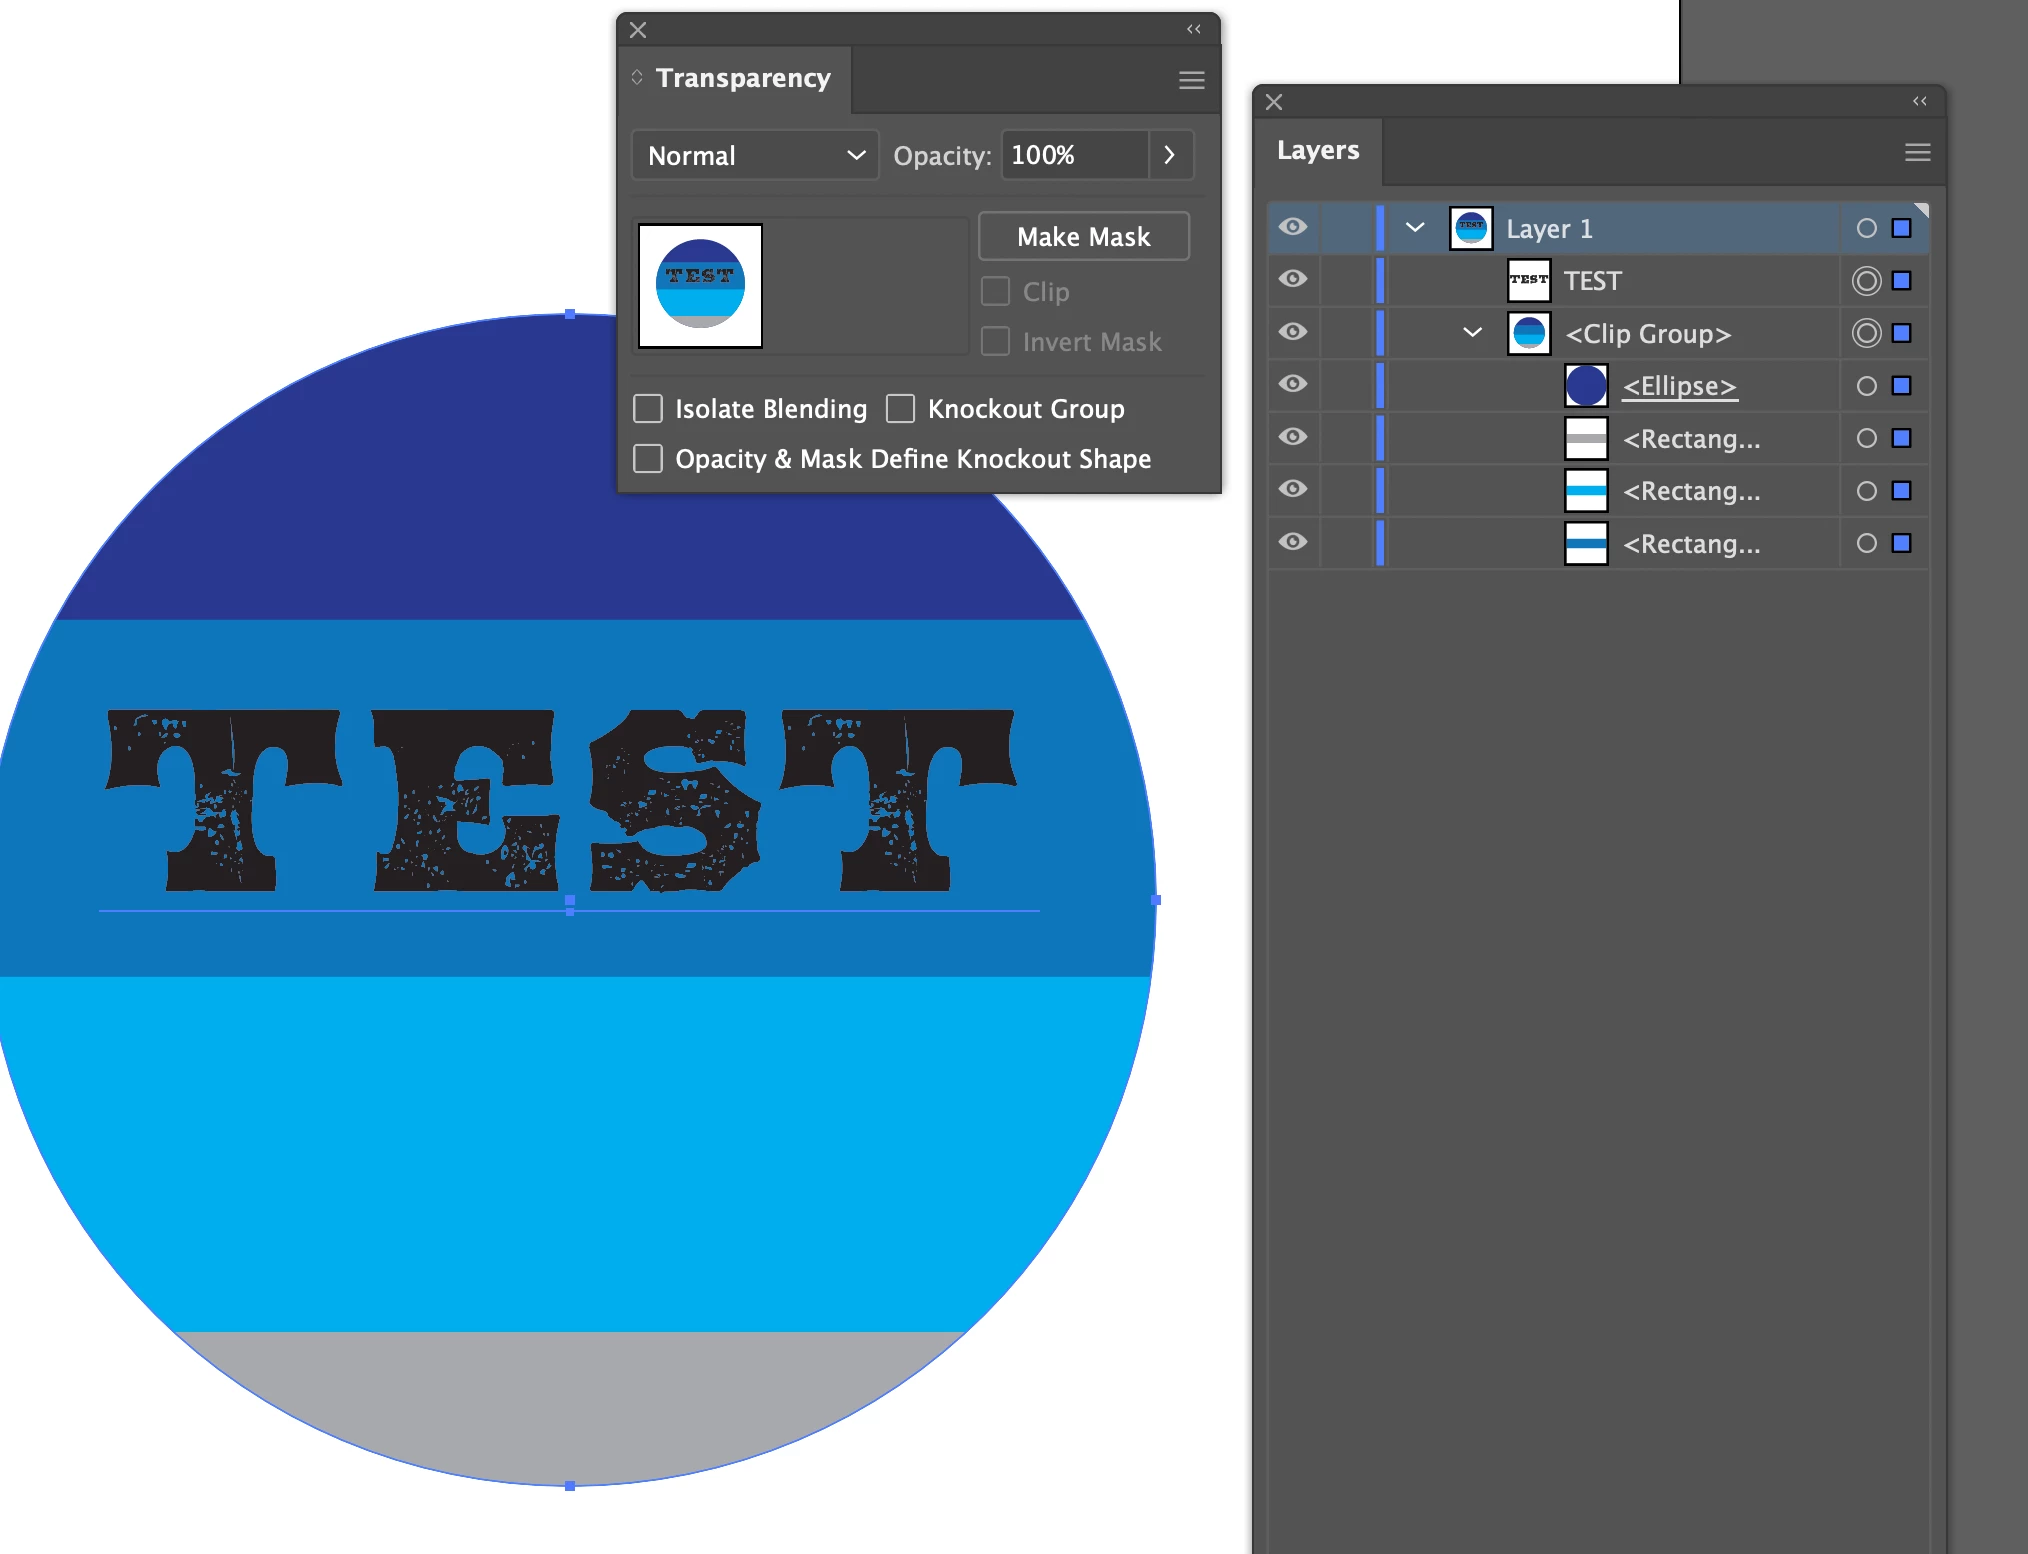Click the target circle for TEST layer
This screenshot has width=2028, height=1554.
[1866, 281]
